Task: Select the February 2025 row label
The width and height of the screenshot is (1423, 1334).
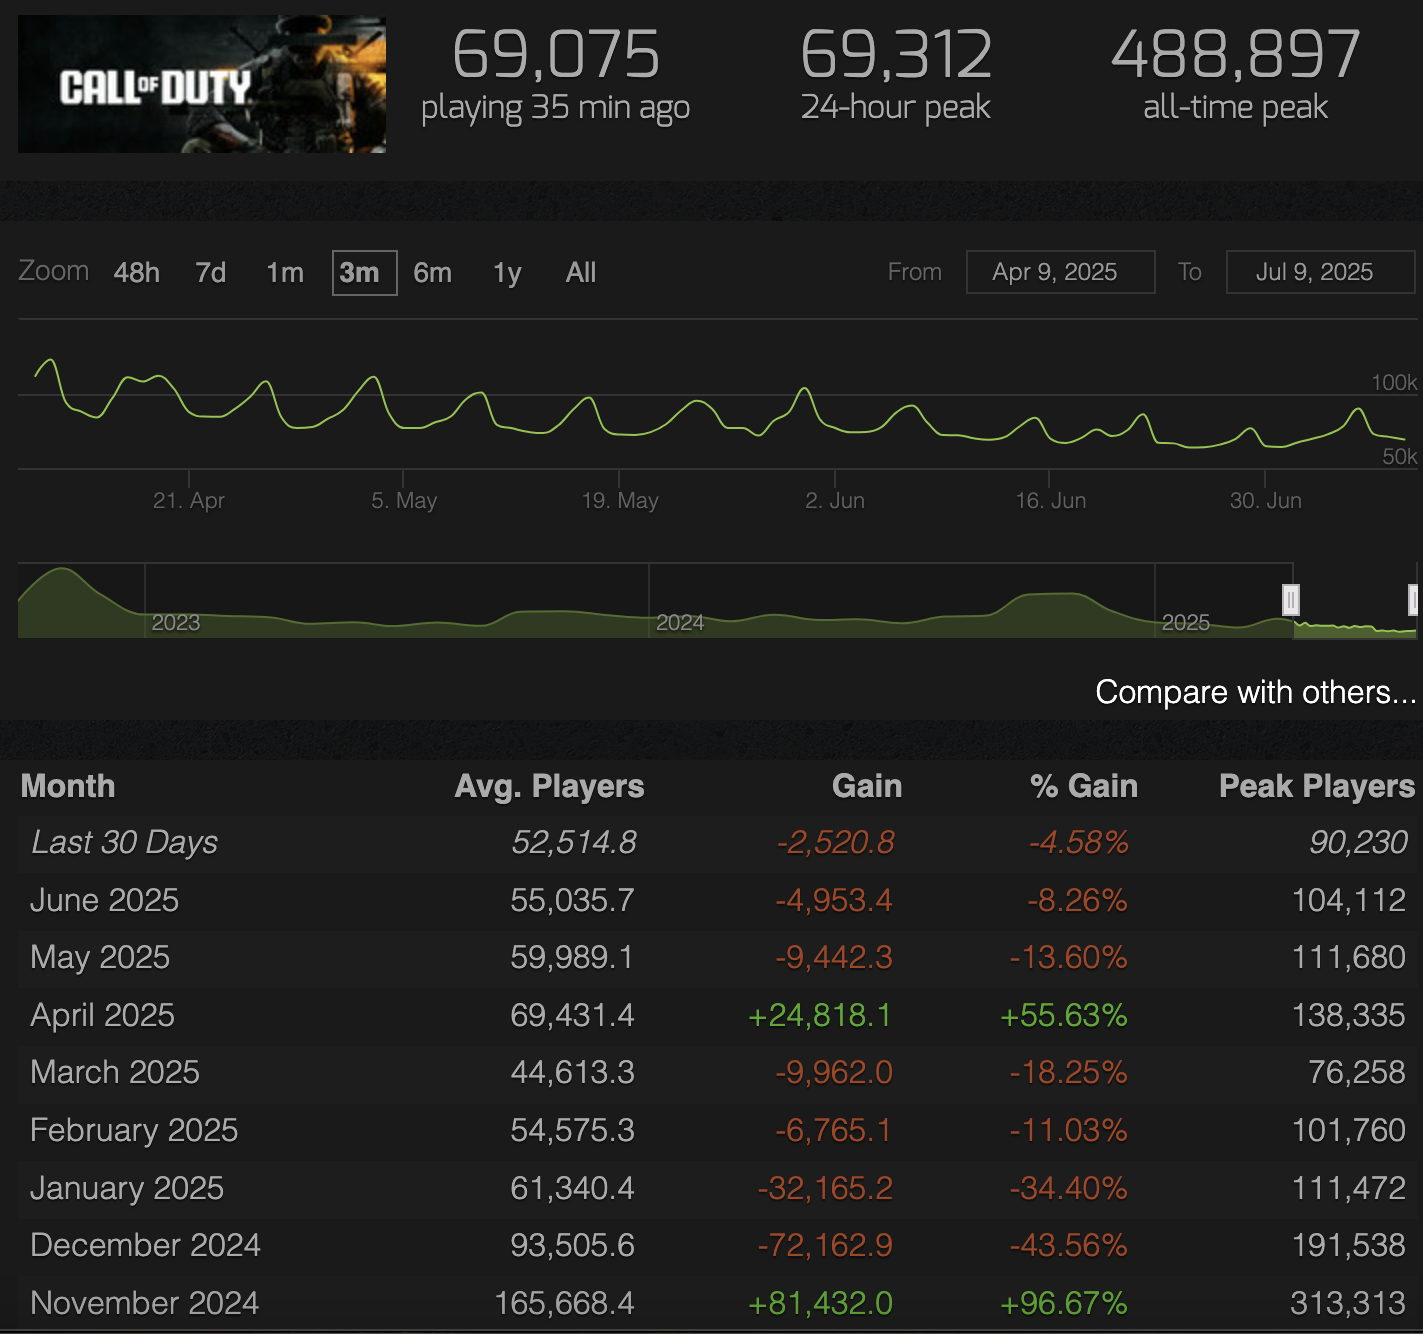Action: (x=134, y=1130)
